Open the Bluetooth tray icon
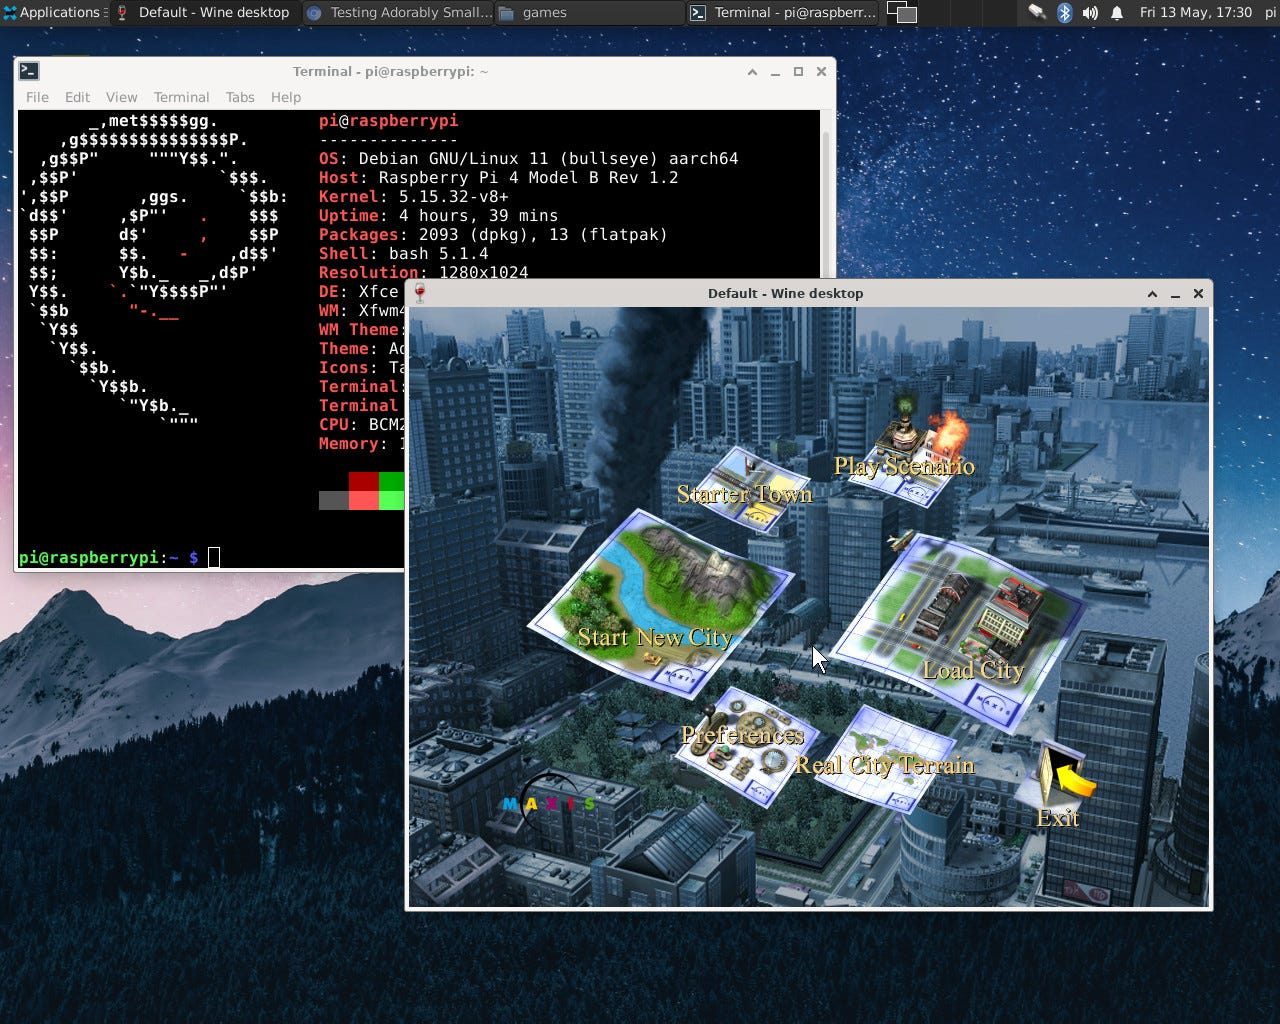Screen dimensions: 1280x1024 coord(1065,13)
